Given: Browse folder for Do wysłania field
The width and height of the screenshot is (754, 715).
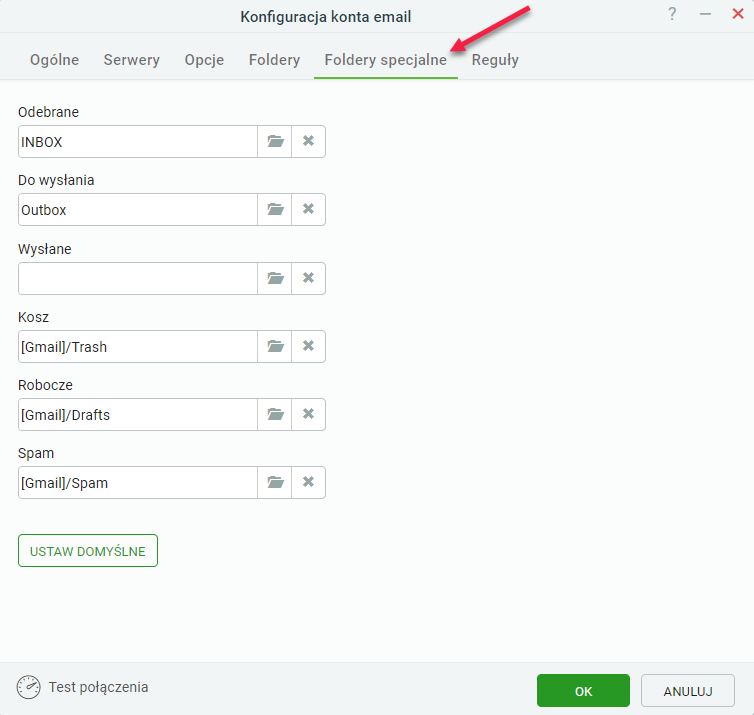Looking at the screenshot, I should point(275,209).
